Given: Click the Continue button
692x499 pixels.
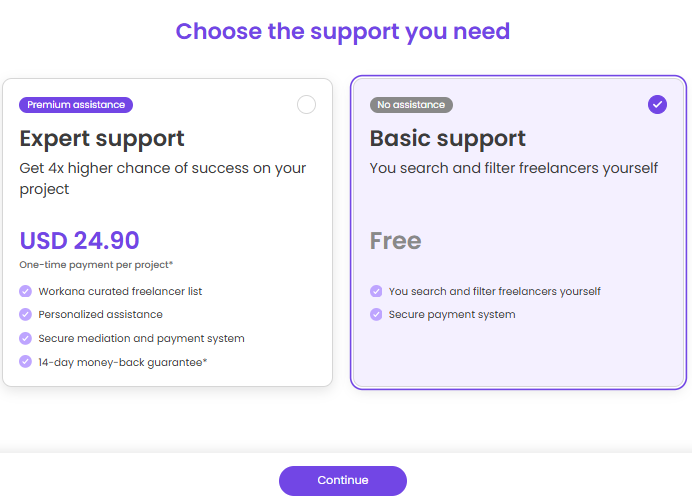Looking at the screenshot, I should tap(342, 480).
